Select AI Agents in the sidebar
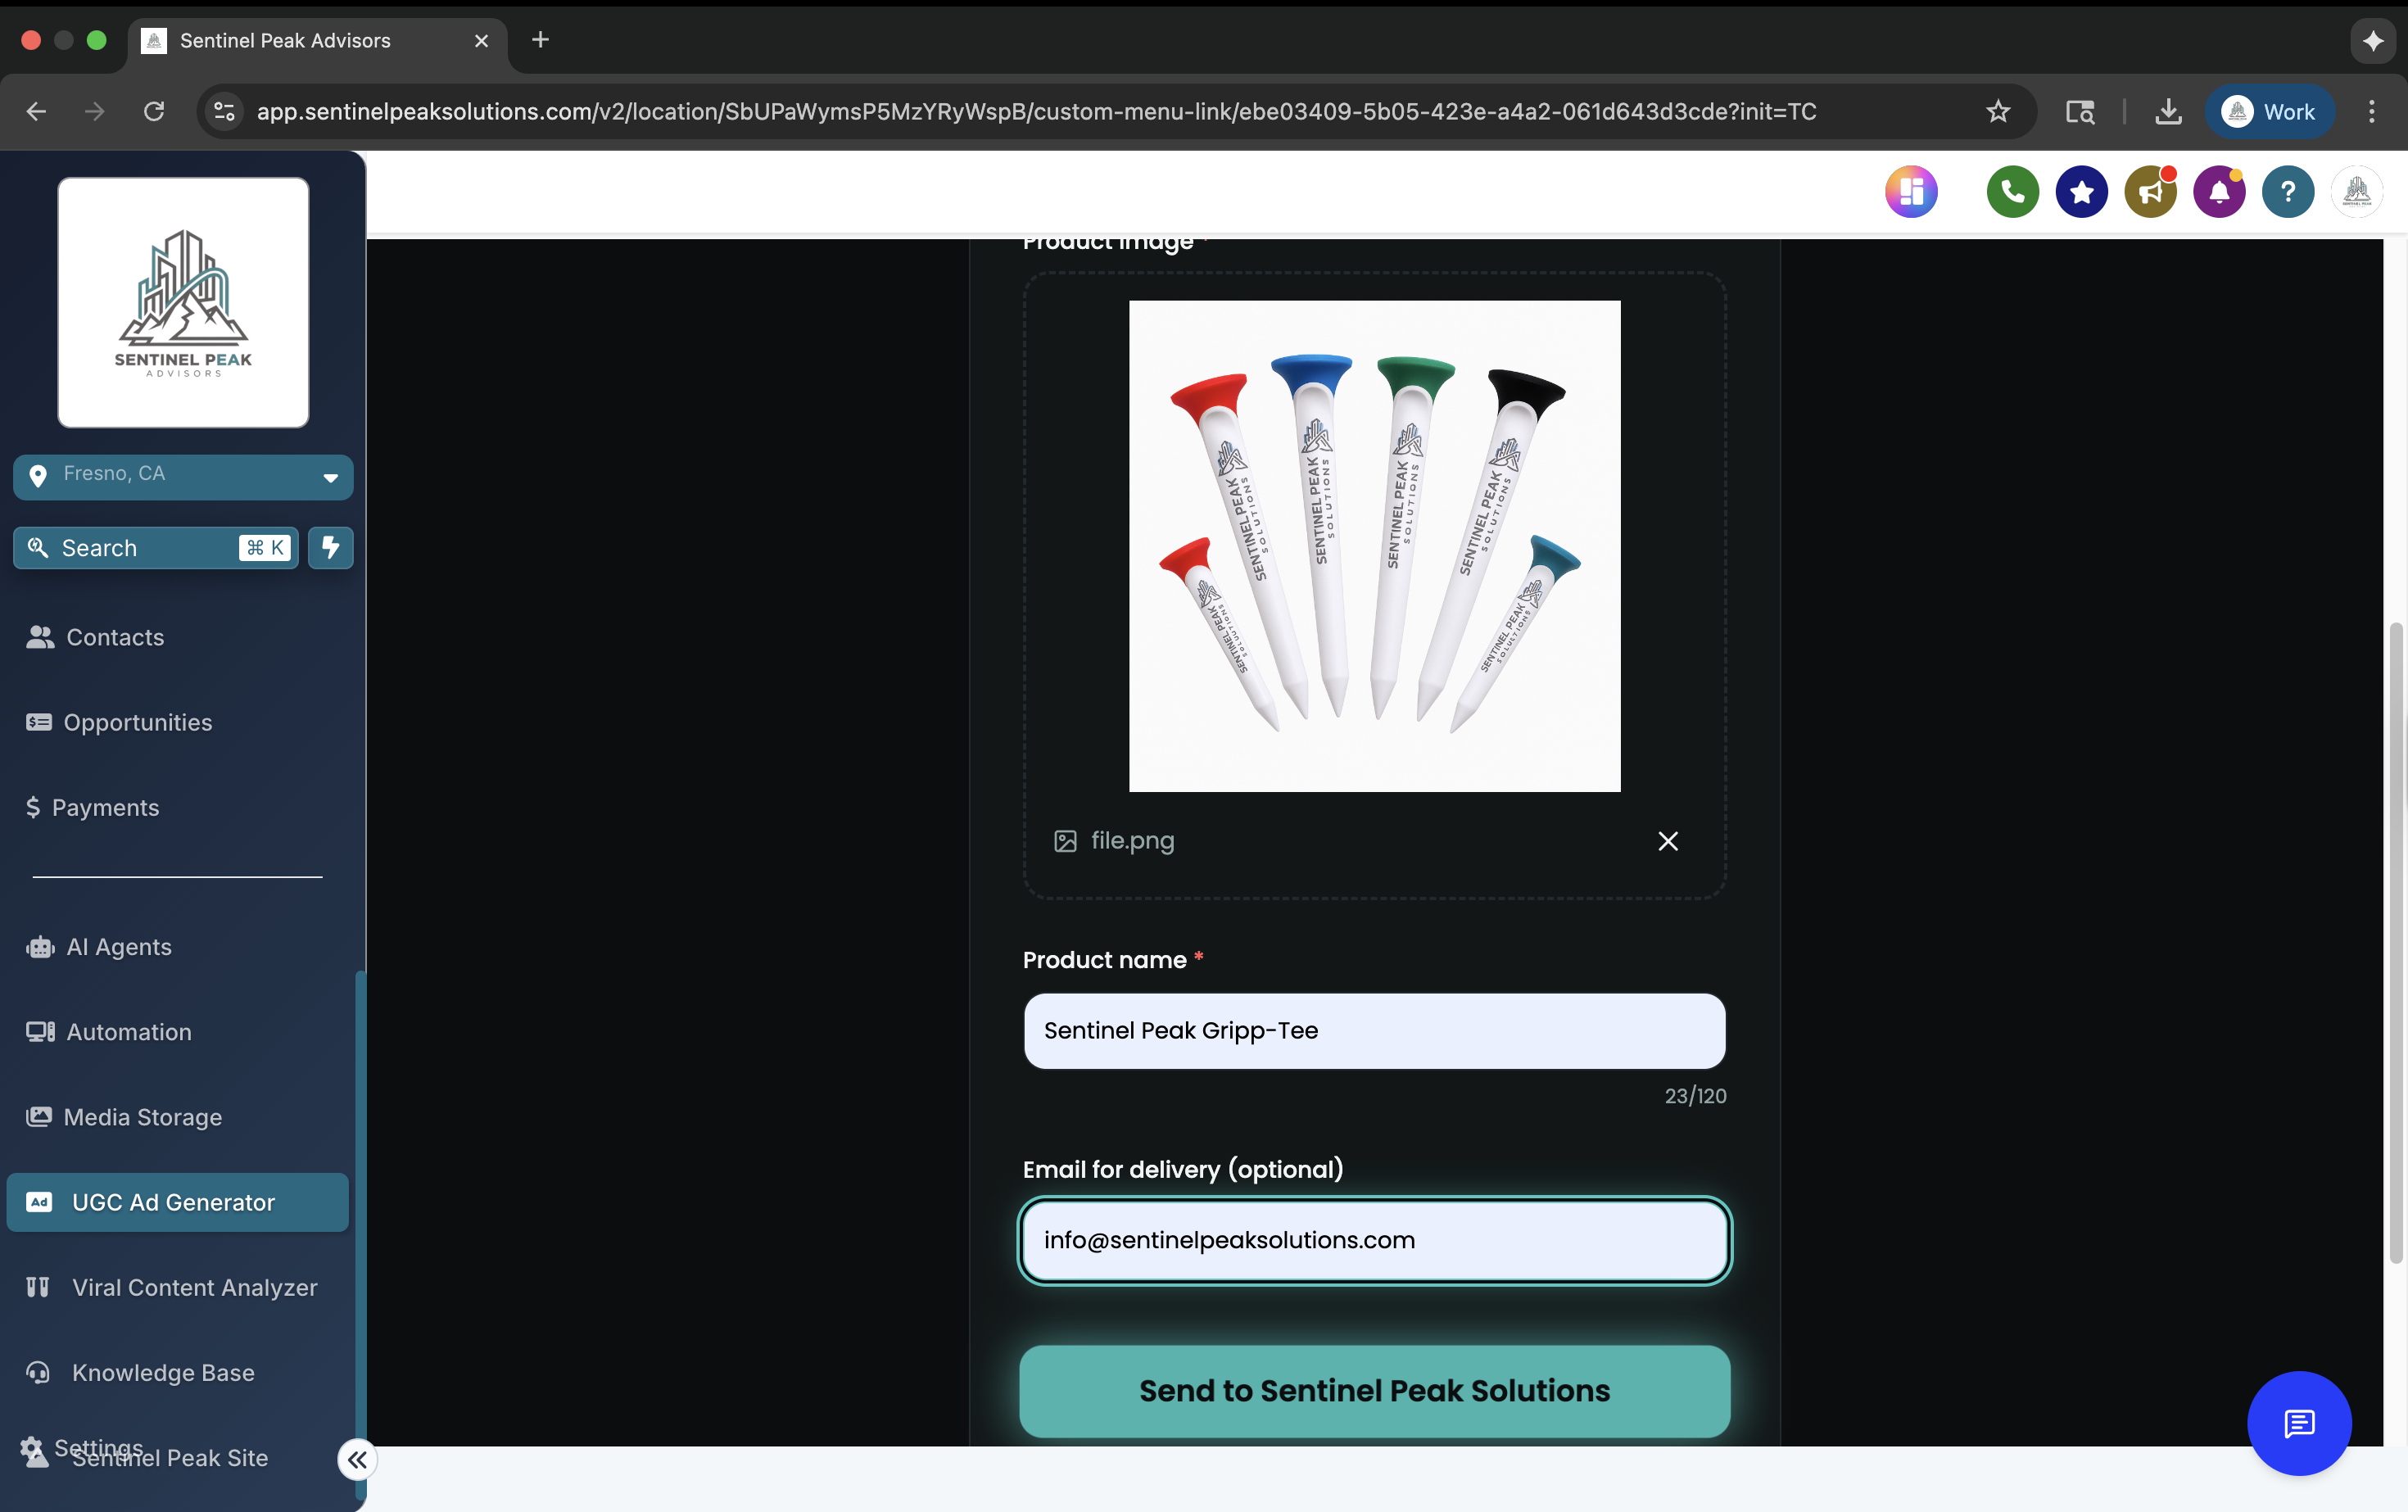The image size is (2408, 1512). click(118, 946)
